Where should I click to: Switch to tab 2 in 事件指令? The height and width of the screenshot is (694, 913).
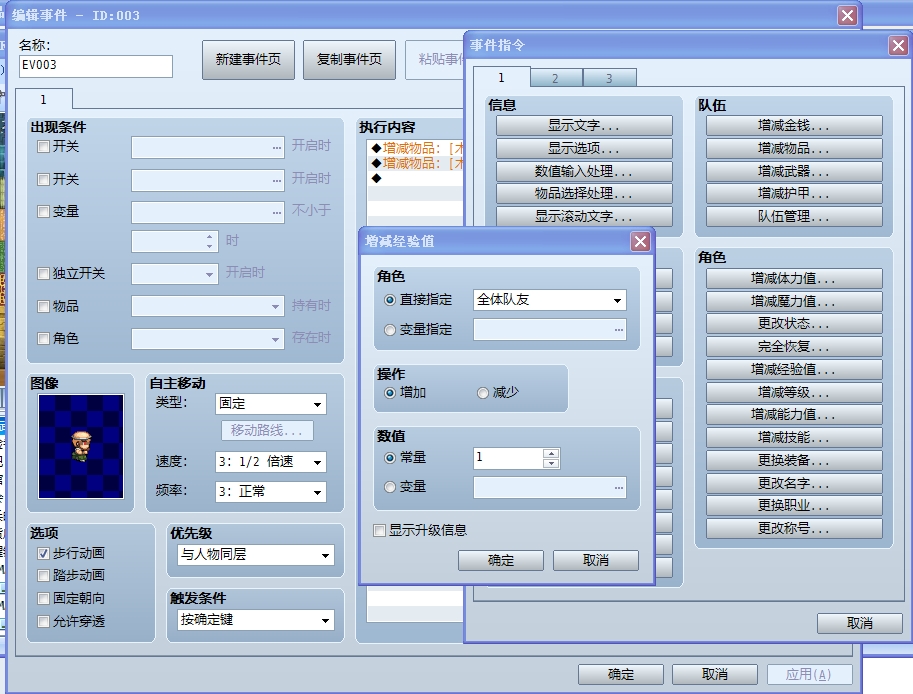pos(555,78)
